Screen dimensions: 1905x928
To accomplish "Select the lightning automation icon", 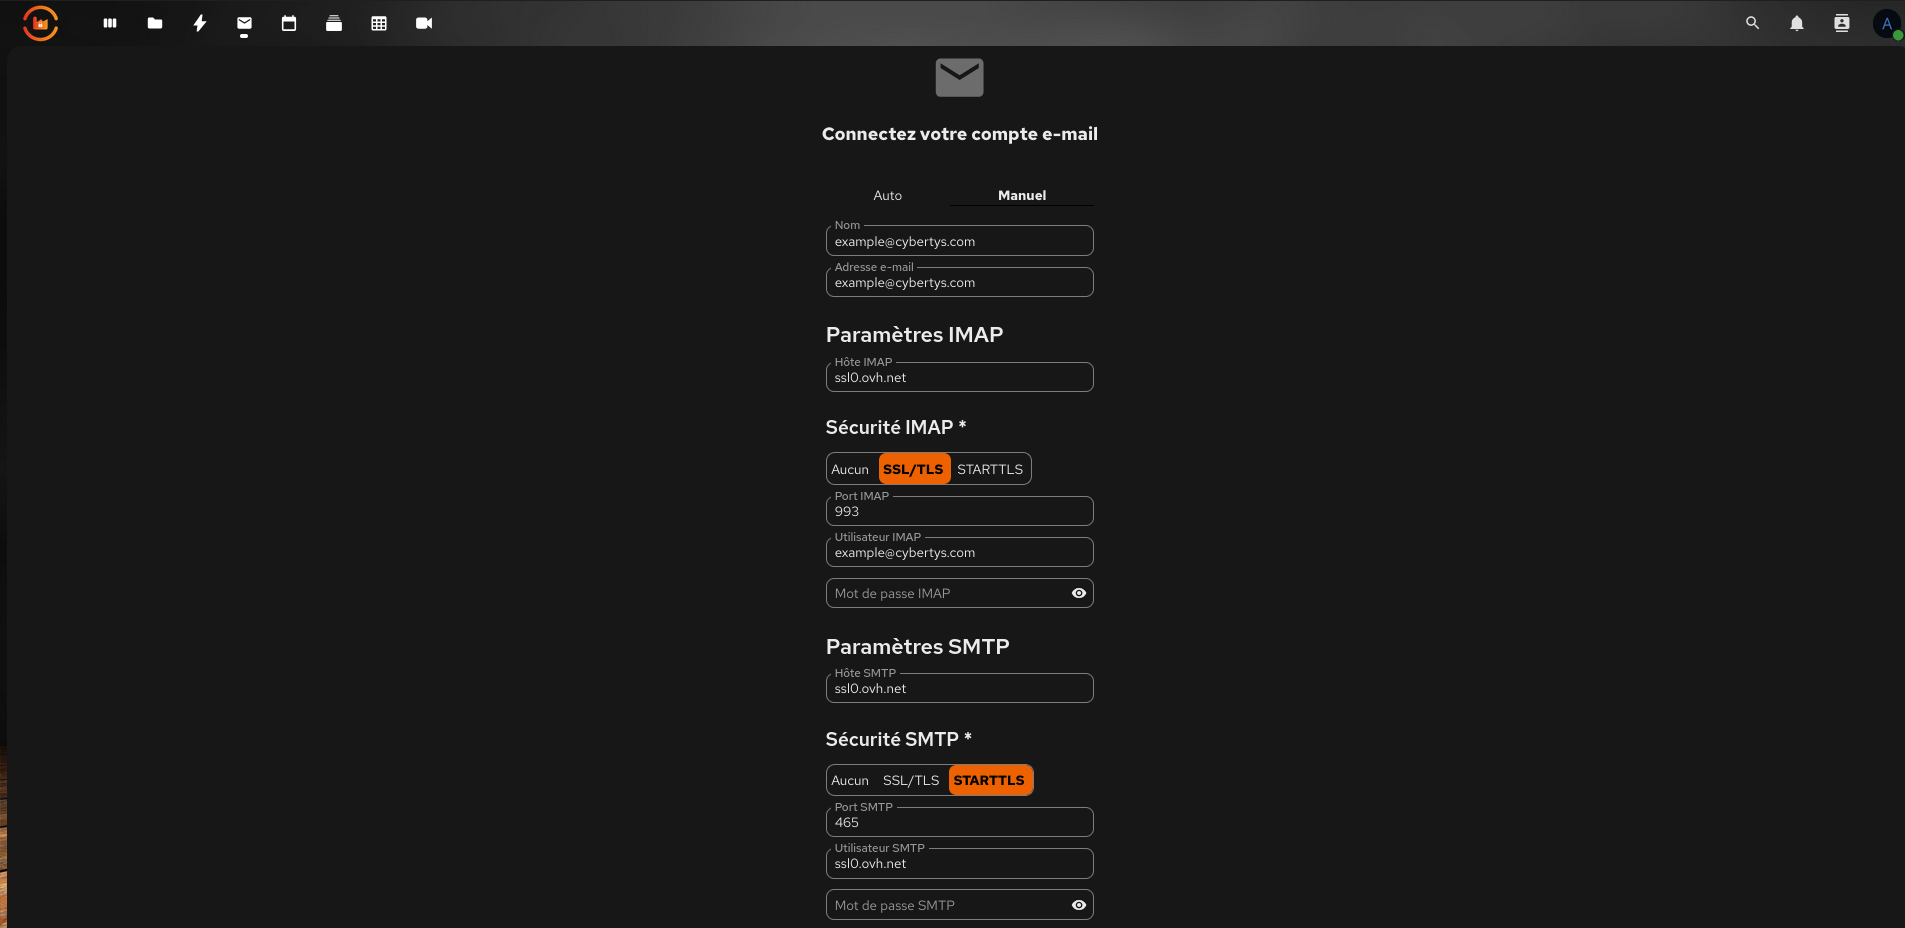I will click(x=200, y=23).
